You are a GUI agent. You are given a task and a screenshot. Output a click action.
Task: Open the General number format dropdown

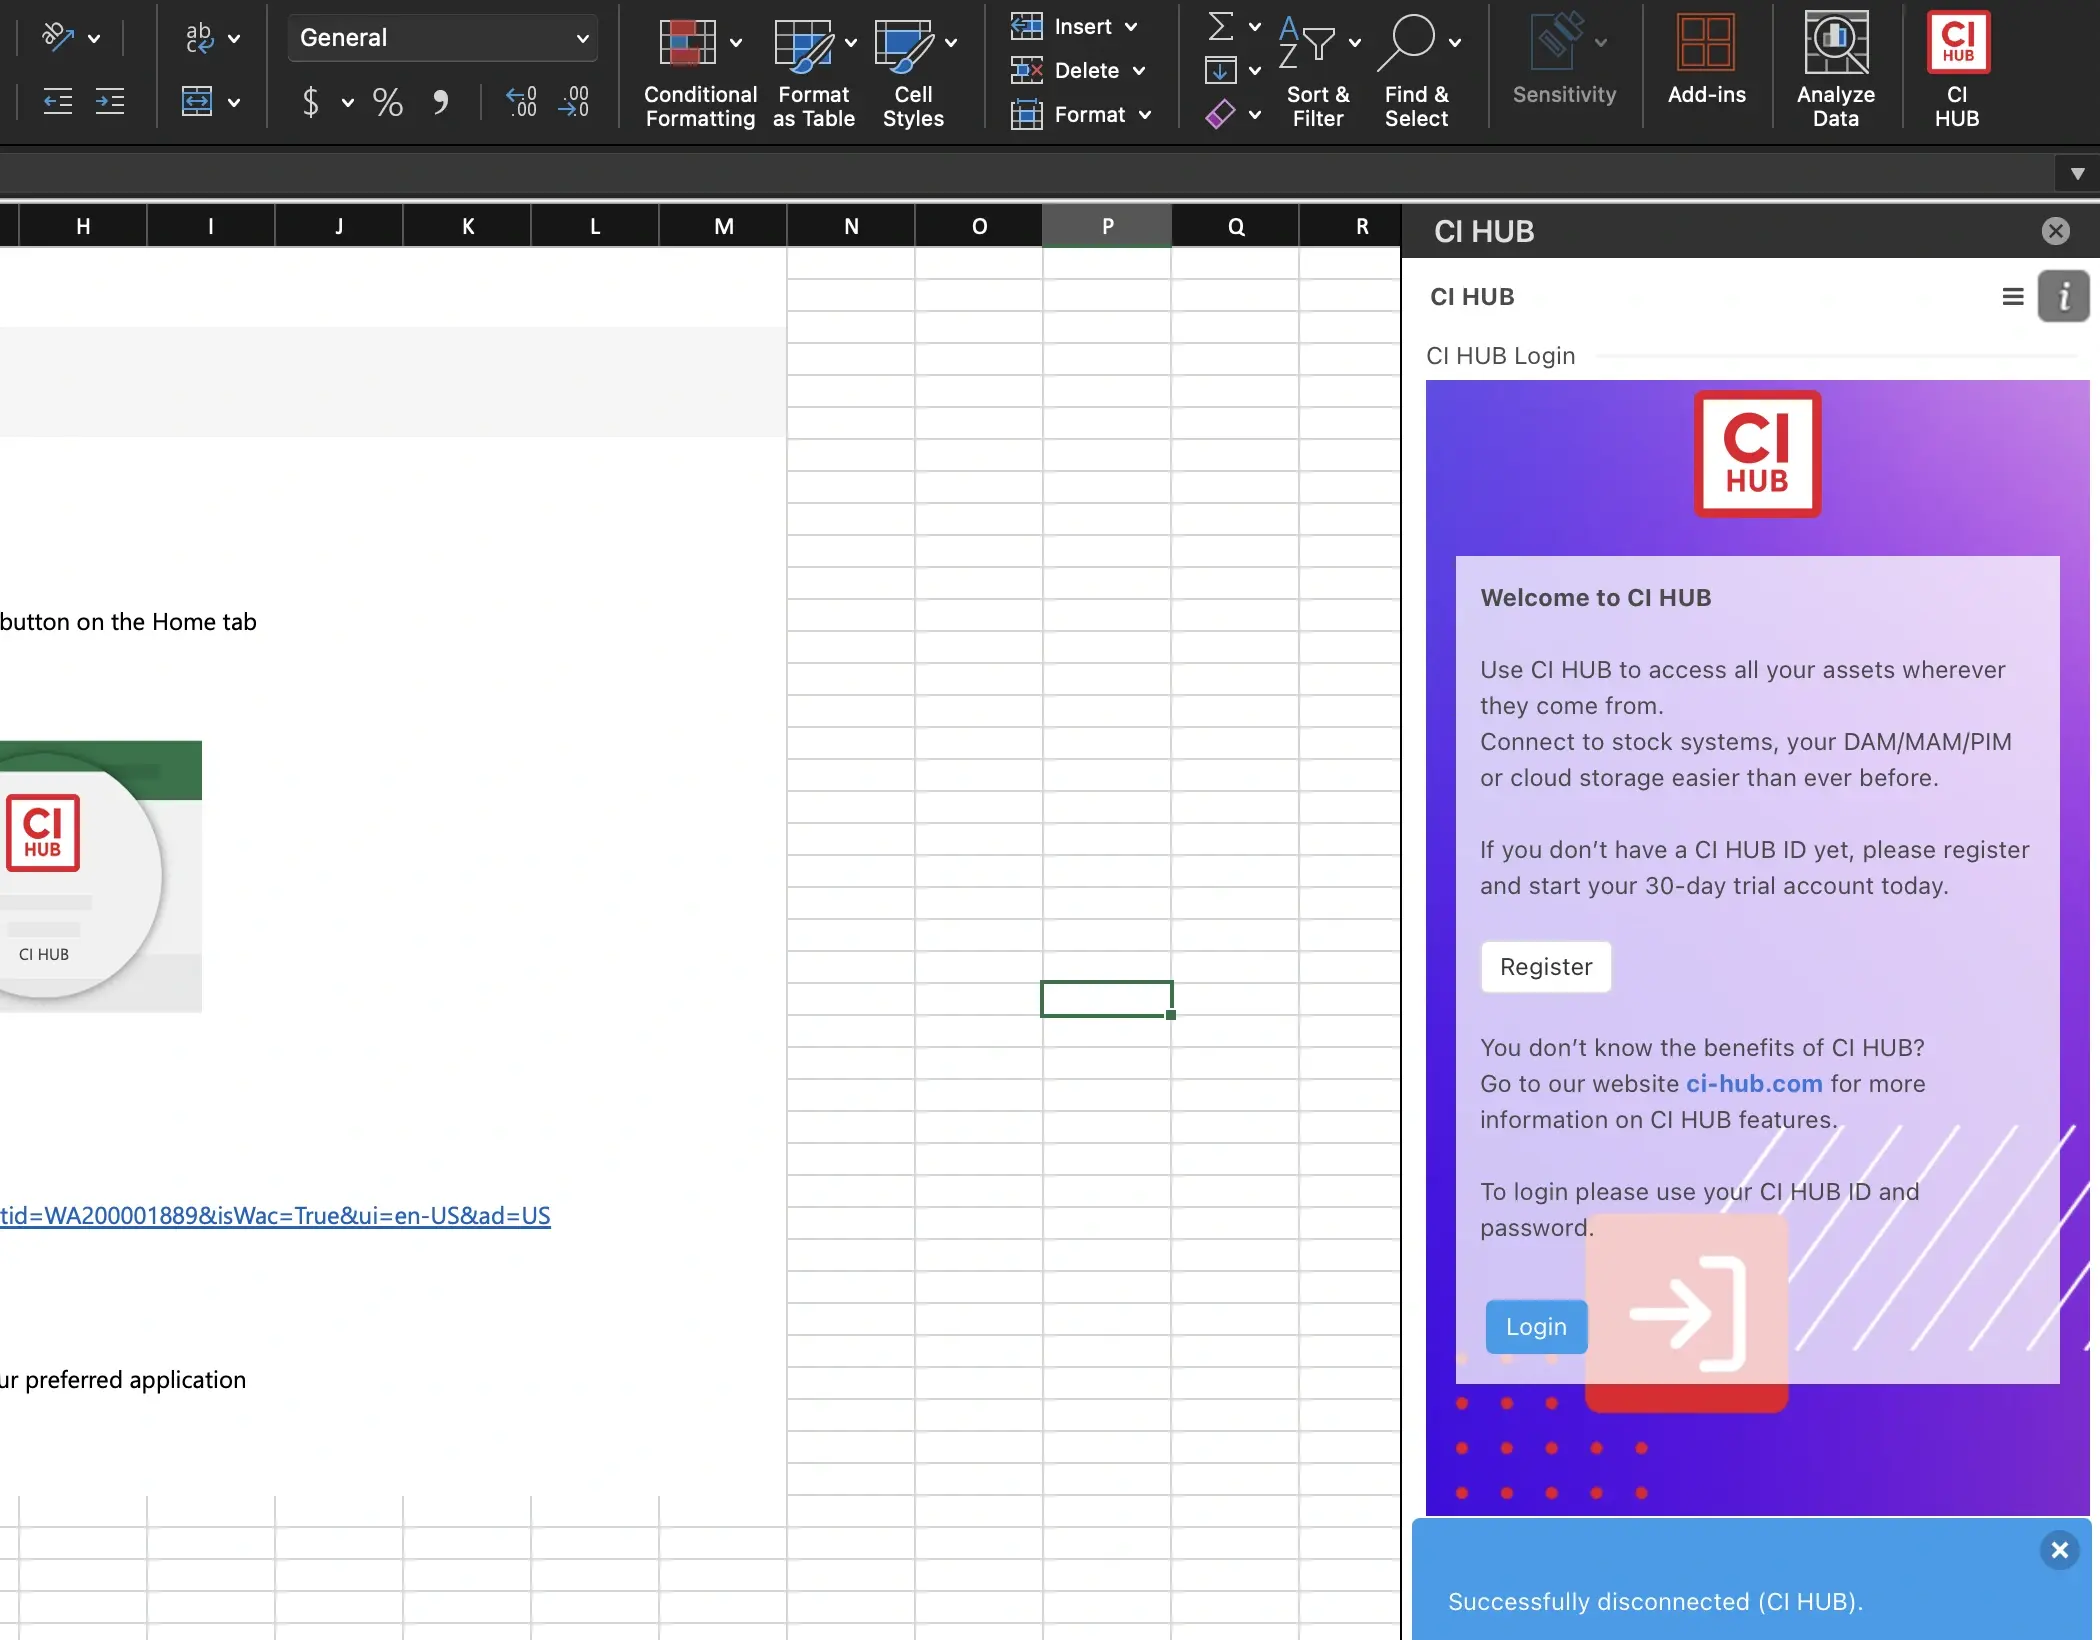(x=443, y=38)
